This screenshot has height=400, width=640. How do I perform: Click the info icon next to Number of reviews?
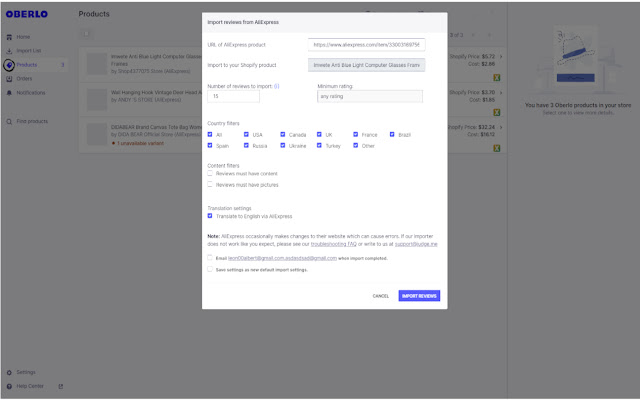coord(277,87)
